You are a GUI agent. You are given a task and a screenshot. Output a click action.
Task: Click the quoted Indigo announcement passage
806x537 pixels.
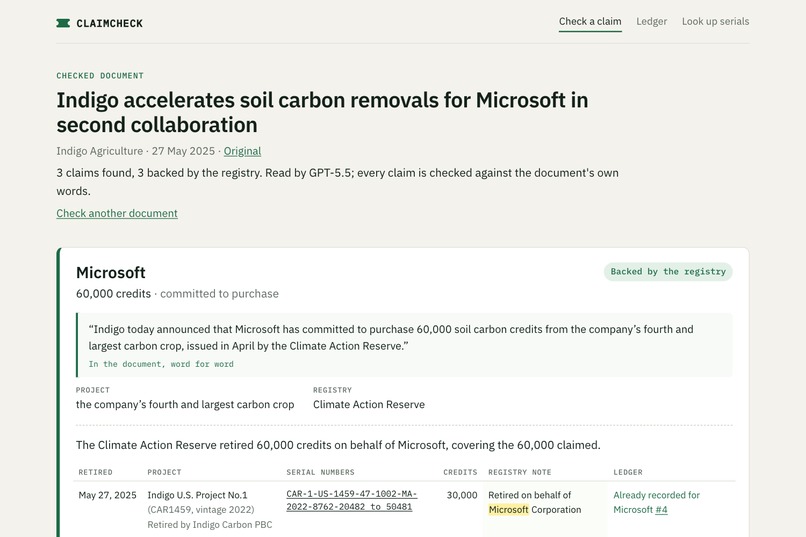391,338
